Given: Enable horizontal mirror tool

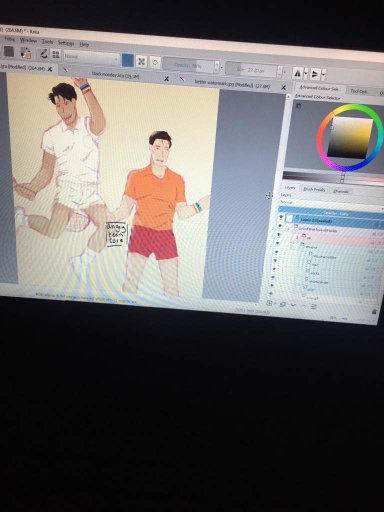Looking at the screenshot, I should 298,73.
